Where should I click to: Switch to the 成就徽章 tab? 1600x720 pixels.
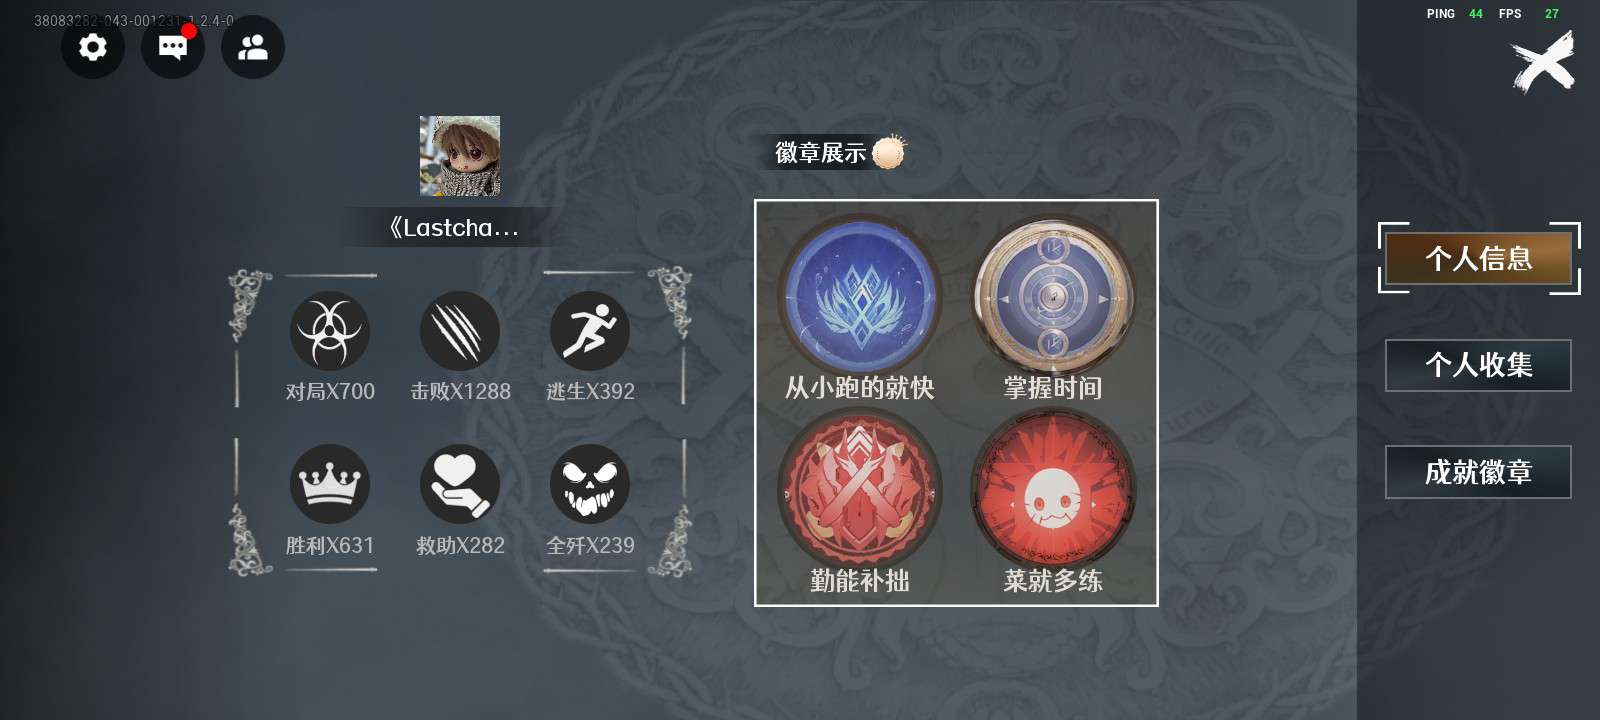click(1478, 472)
